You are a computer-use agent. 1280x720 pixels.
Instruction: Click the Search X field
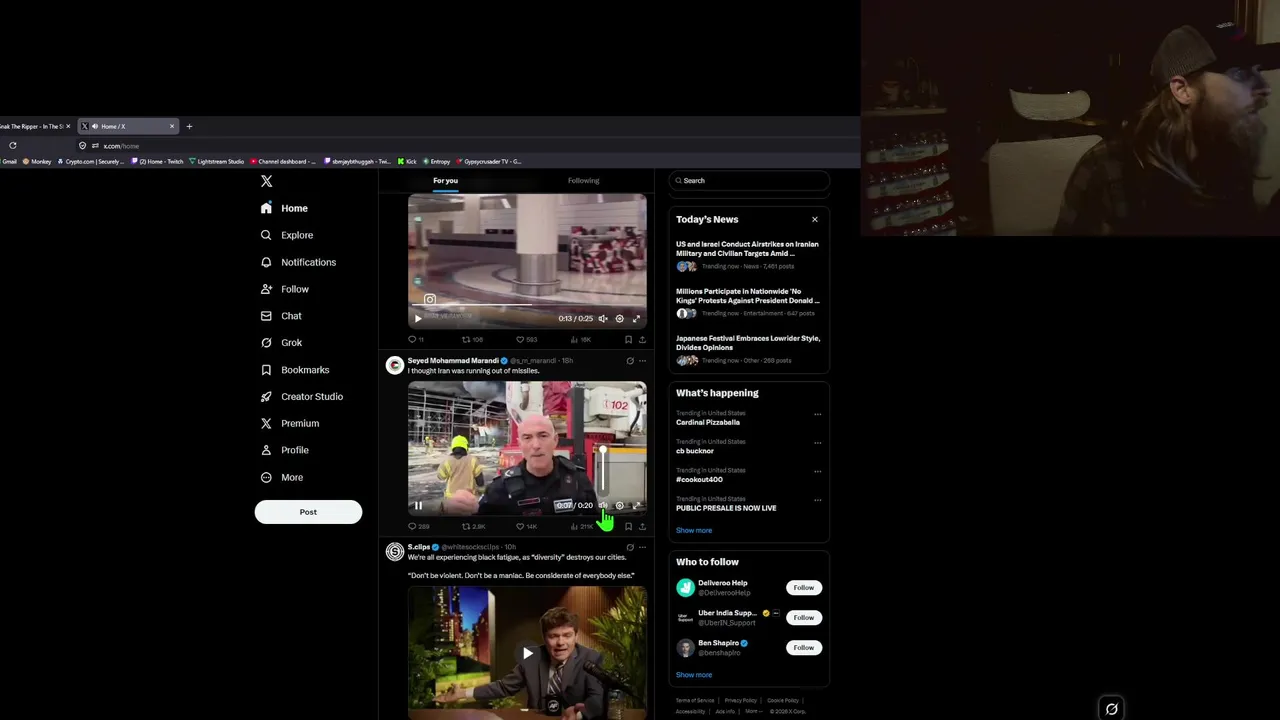[x=749, y=180]
